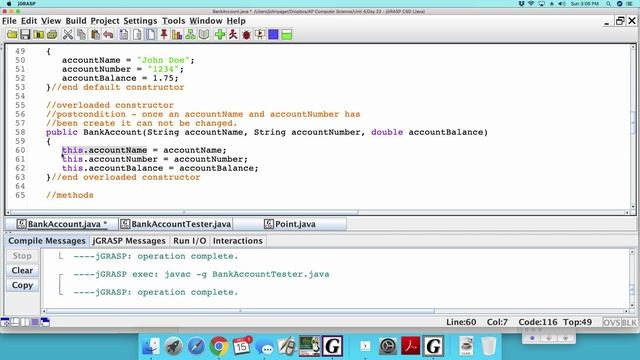Open the Edit menu
Screen dimensions: 640x360
tap(29, 21)
